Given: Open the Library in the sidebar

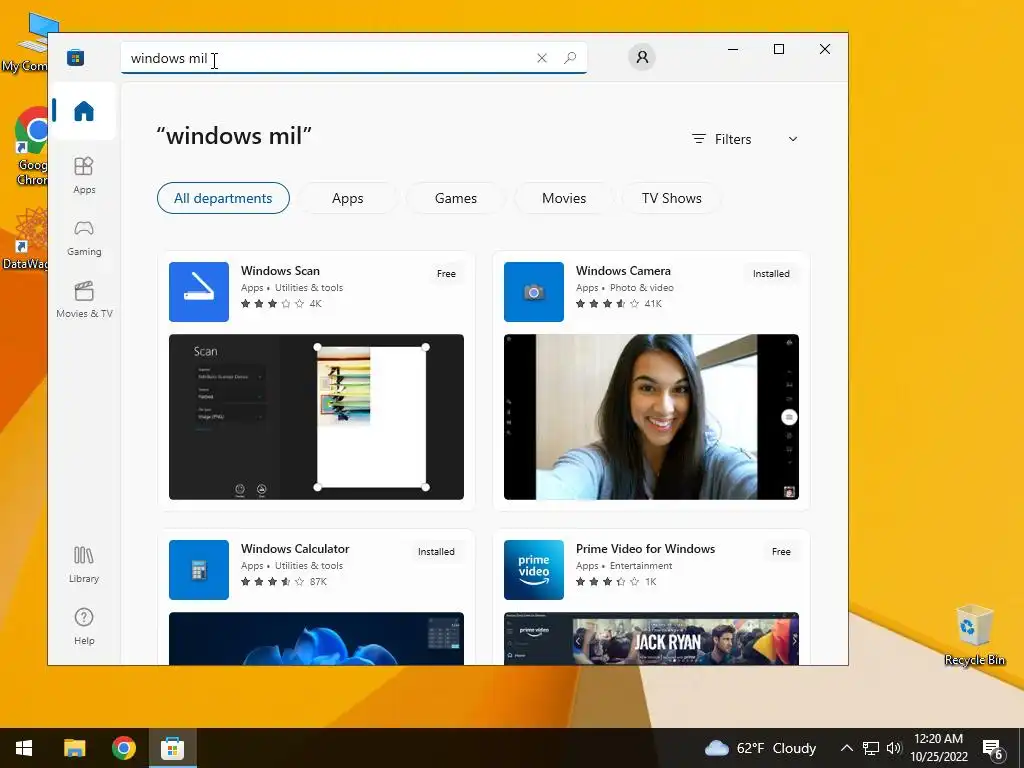Looking at the screenshot, I should (84, 565).
